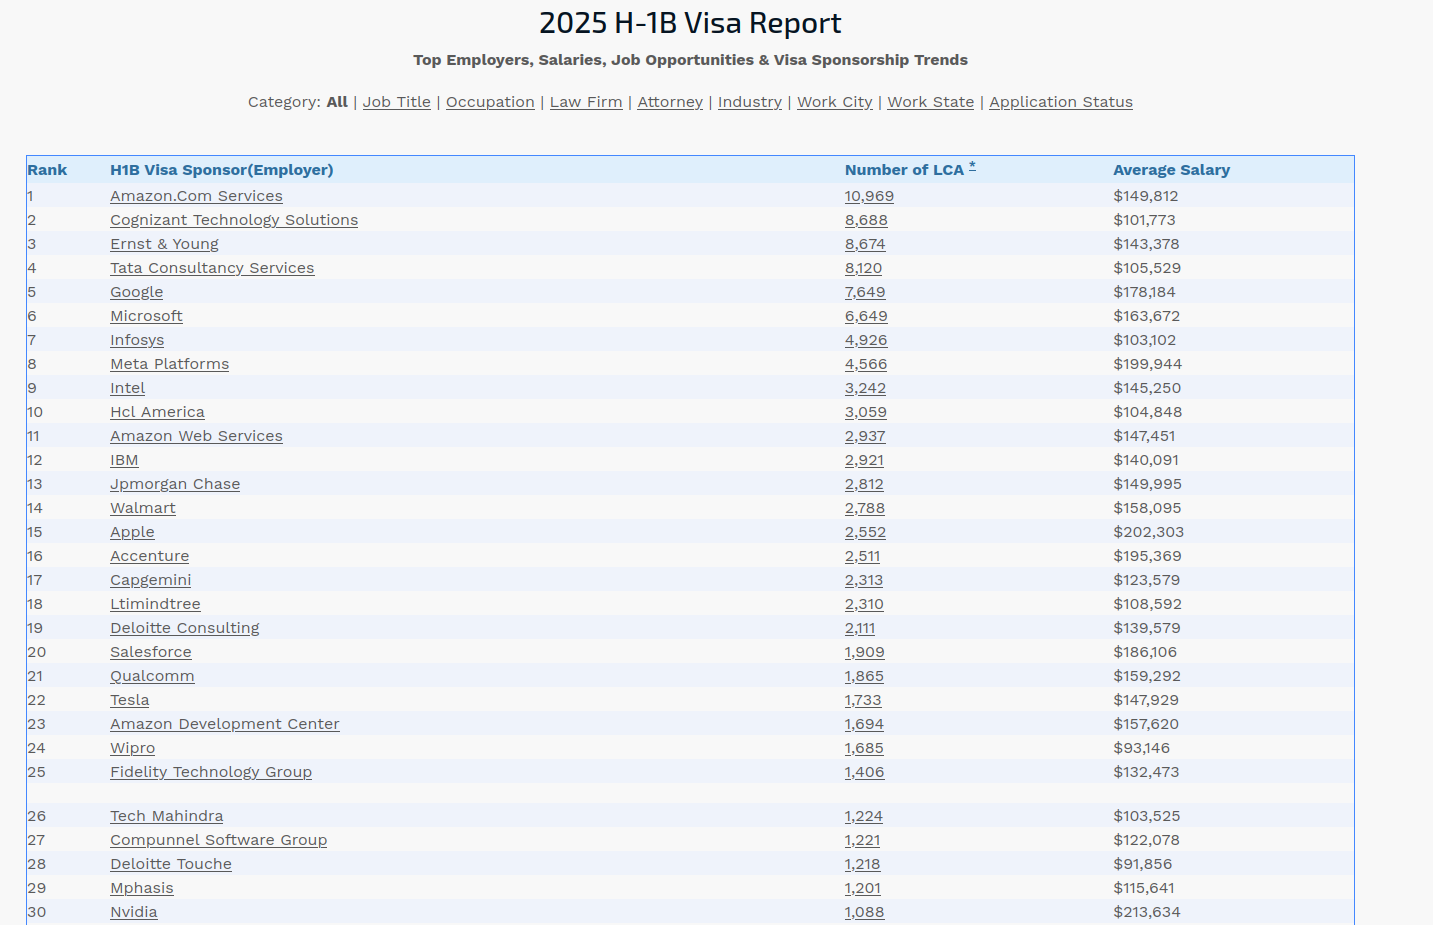Open Cognizant LCA count 8,688
1433x925 pixels.
[x=866, y=220]
